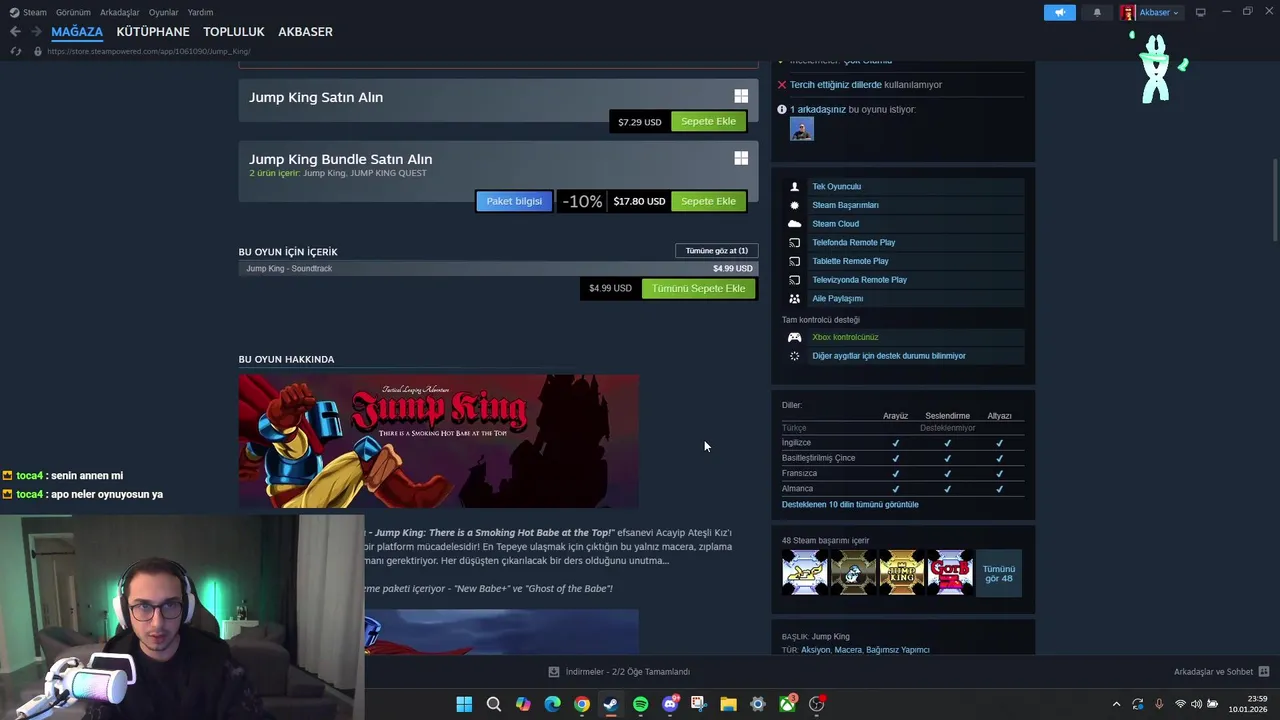
Task: Open File Explorer from the taskbar
Action: (x=728, y=704)
